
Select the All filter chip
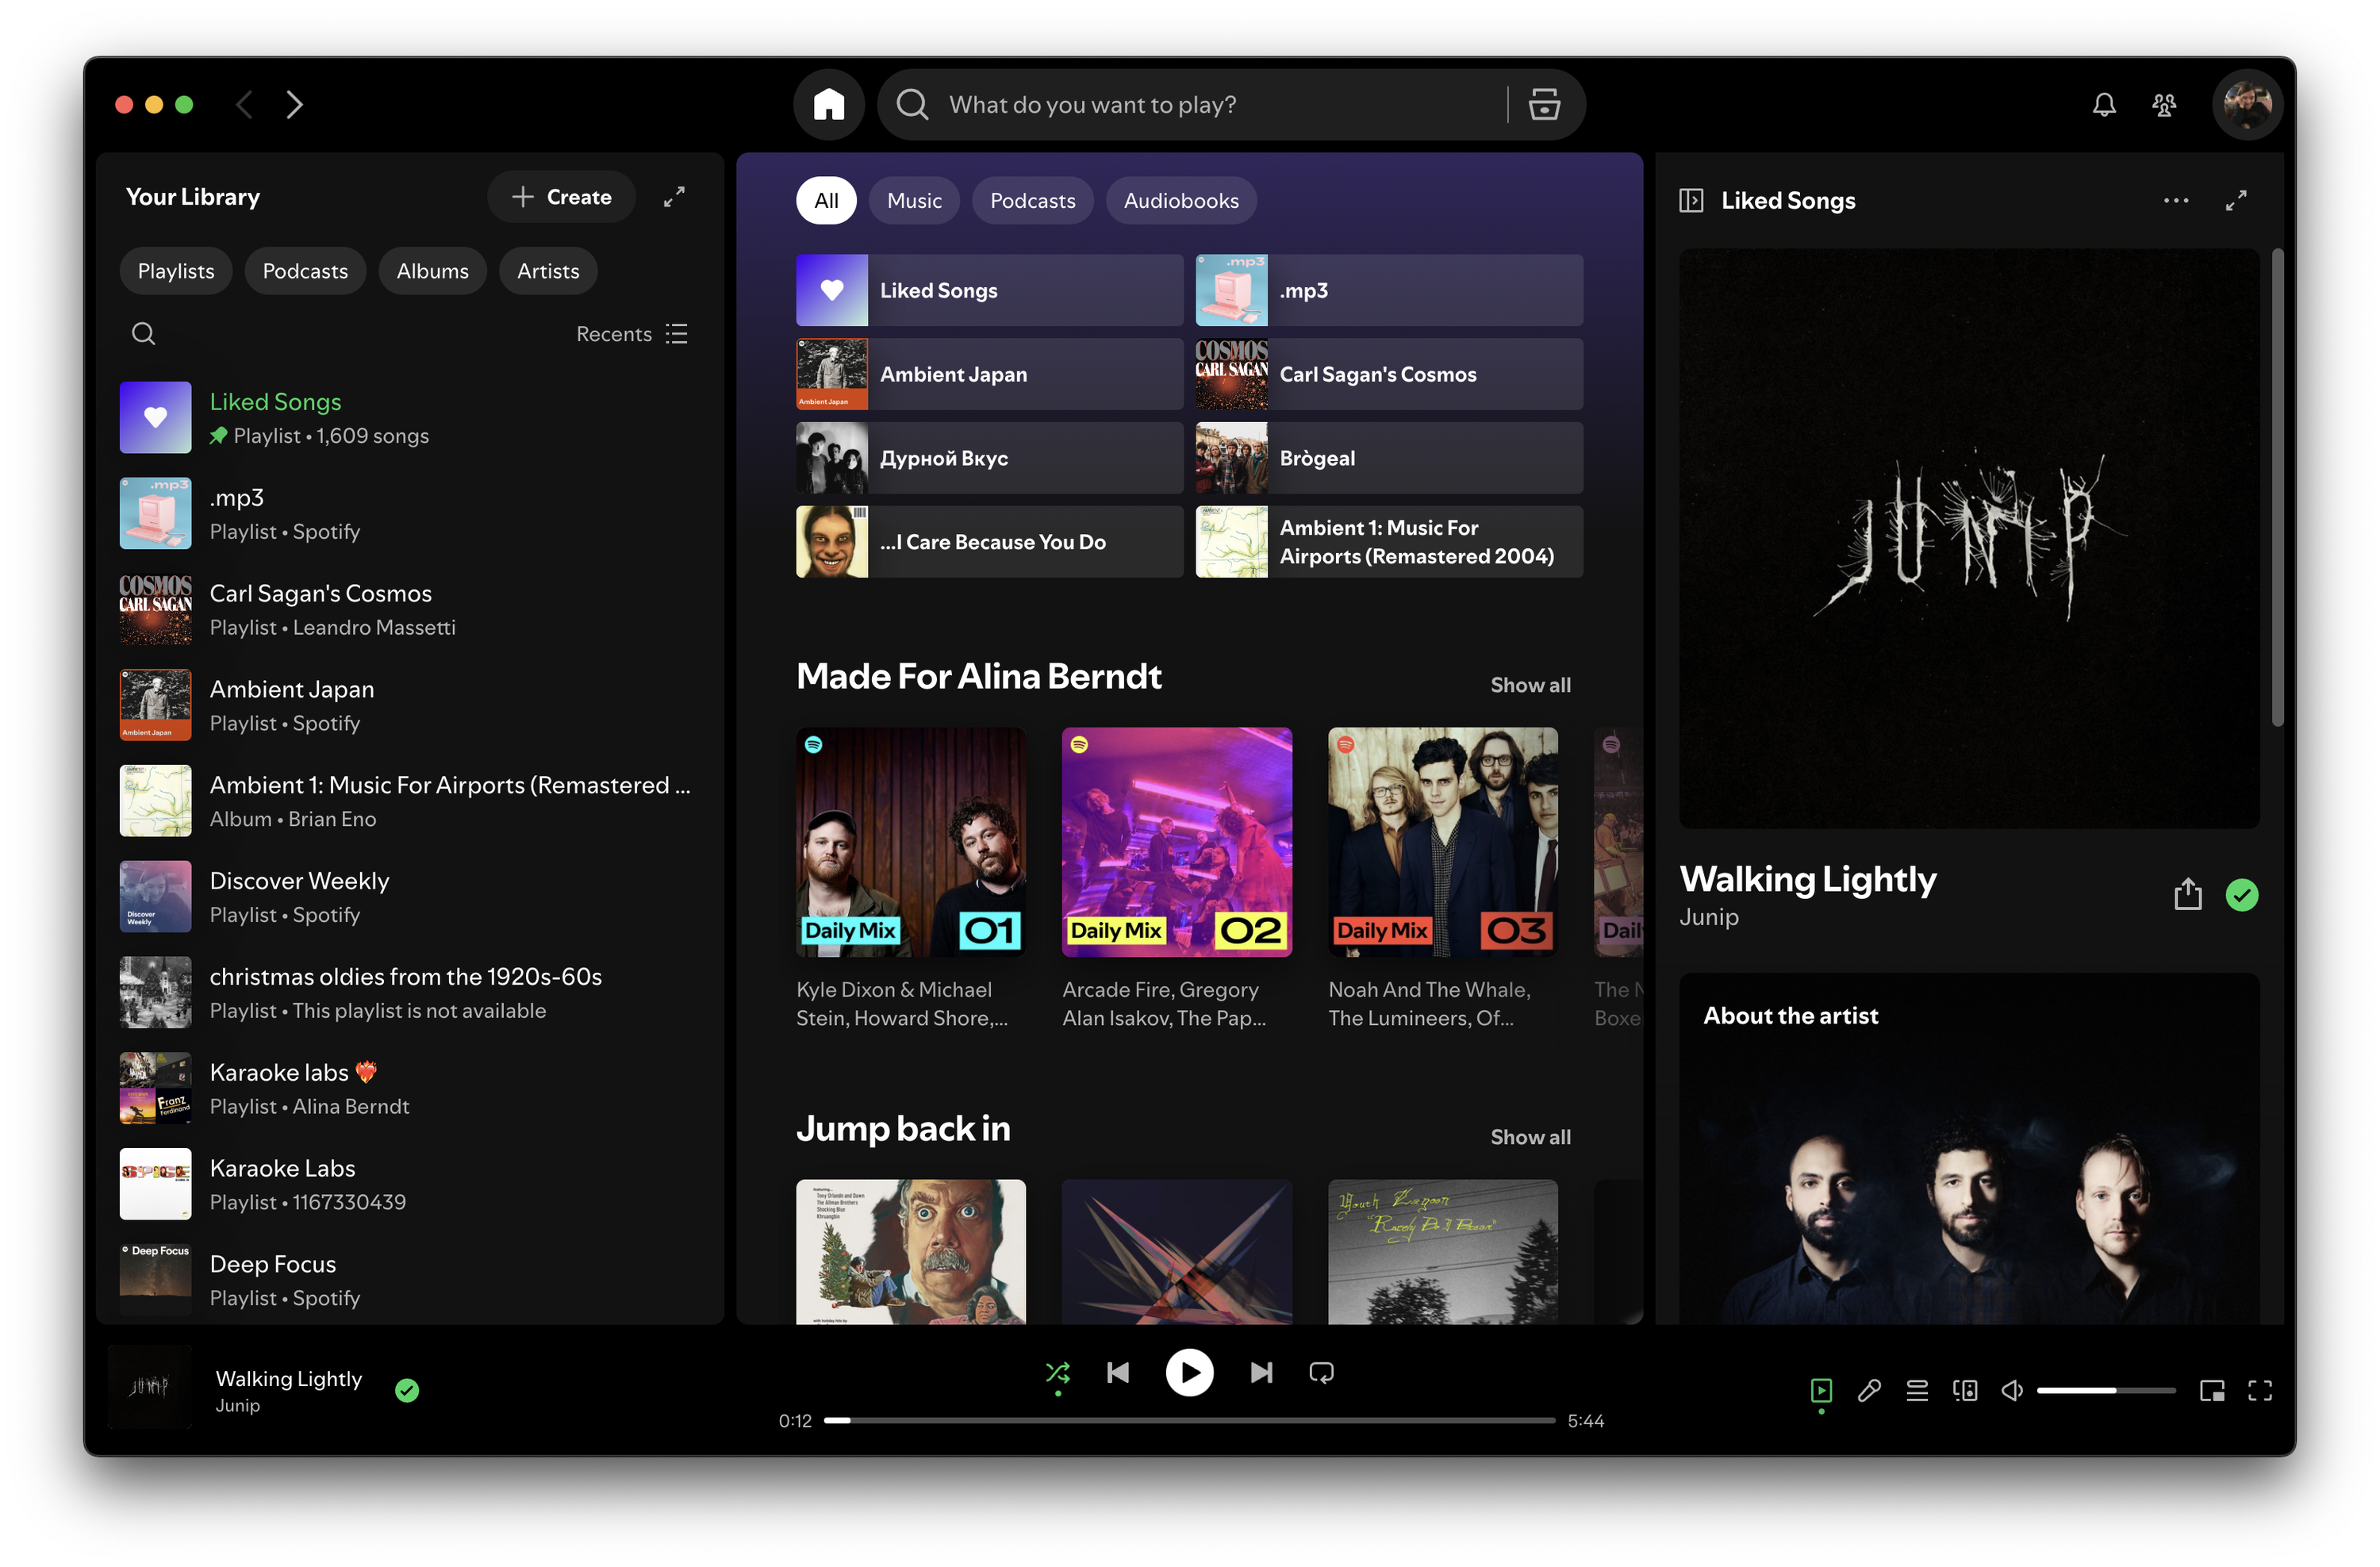tap(826, 200)
